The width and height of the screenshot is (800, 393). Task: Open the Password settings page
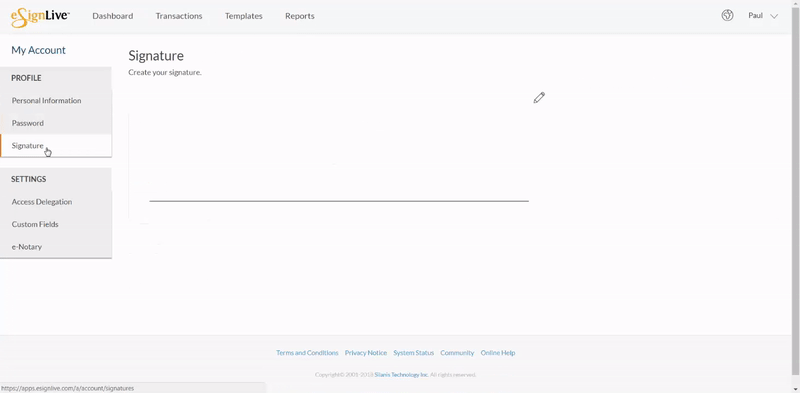click(56, 123)
